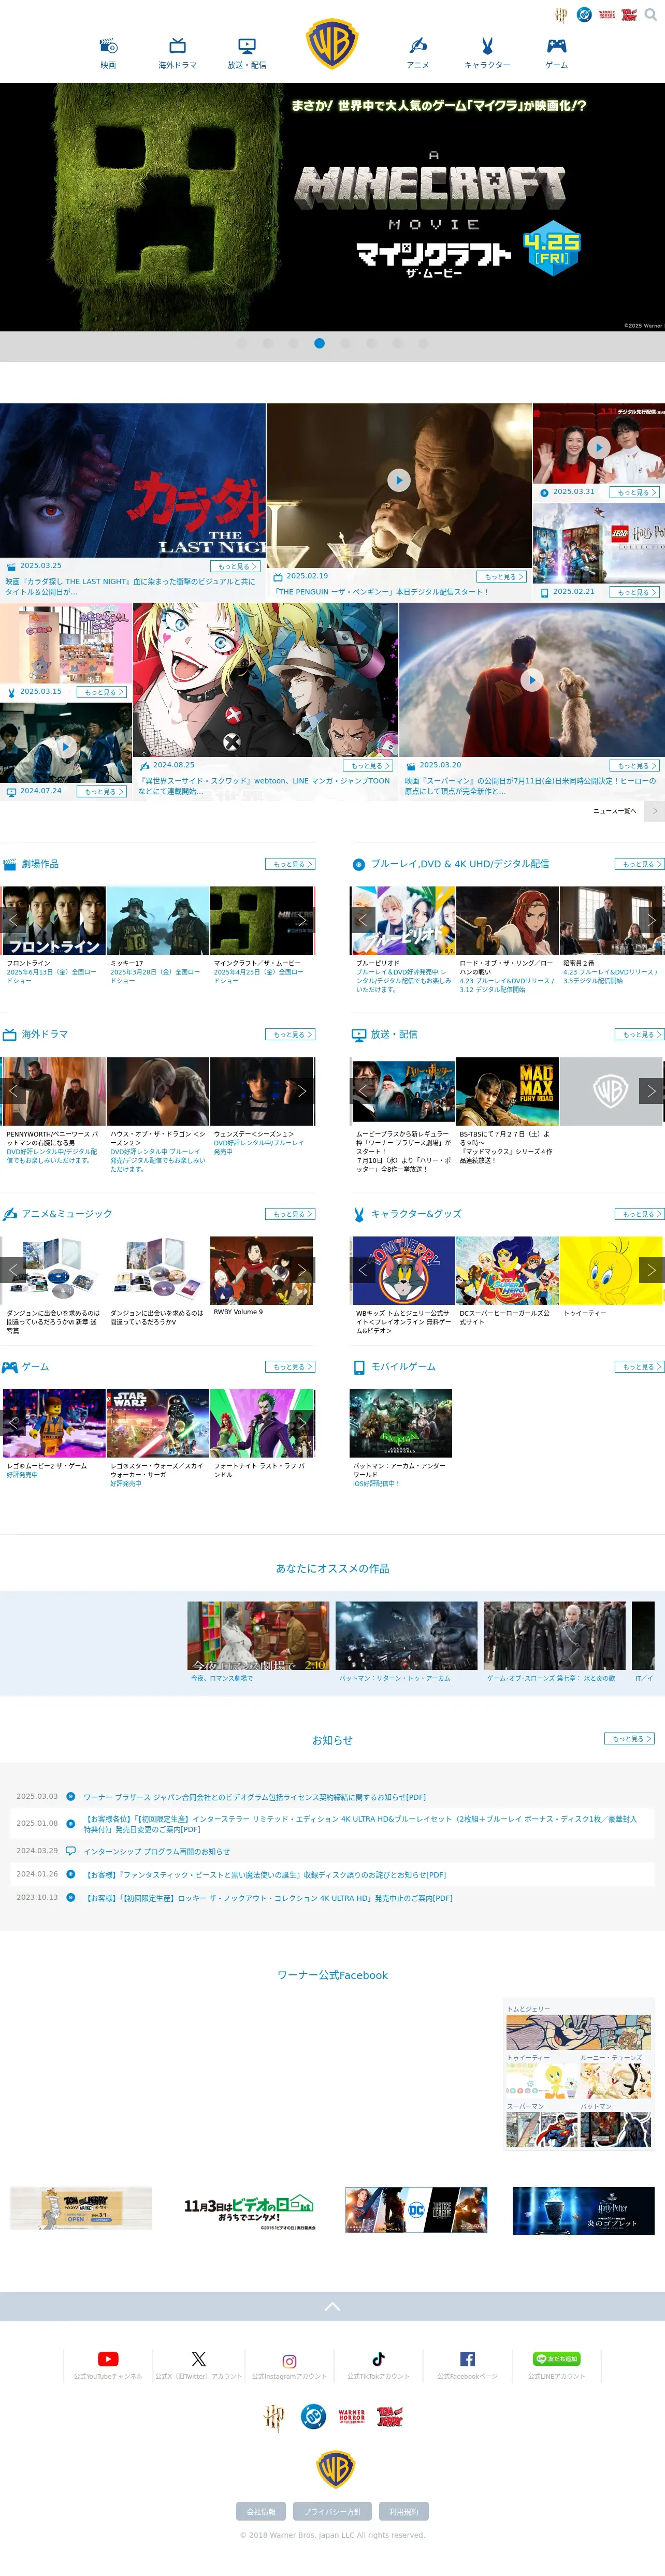Play the 2025.03.31 news video play icon

598,447
